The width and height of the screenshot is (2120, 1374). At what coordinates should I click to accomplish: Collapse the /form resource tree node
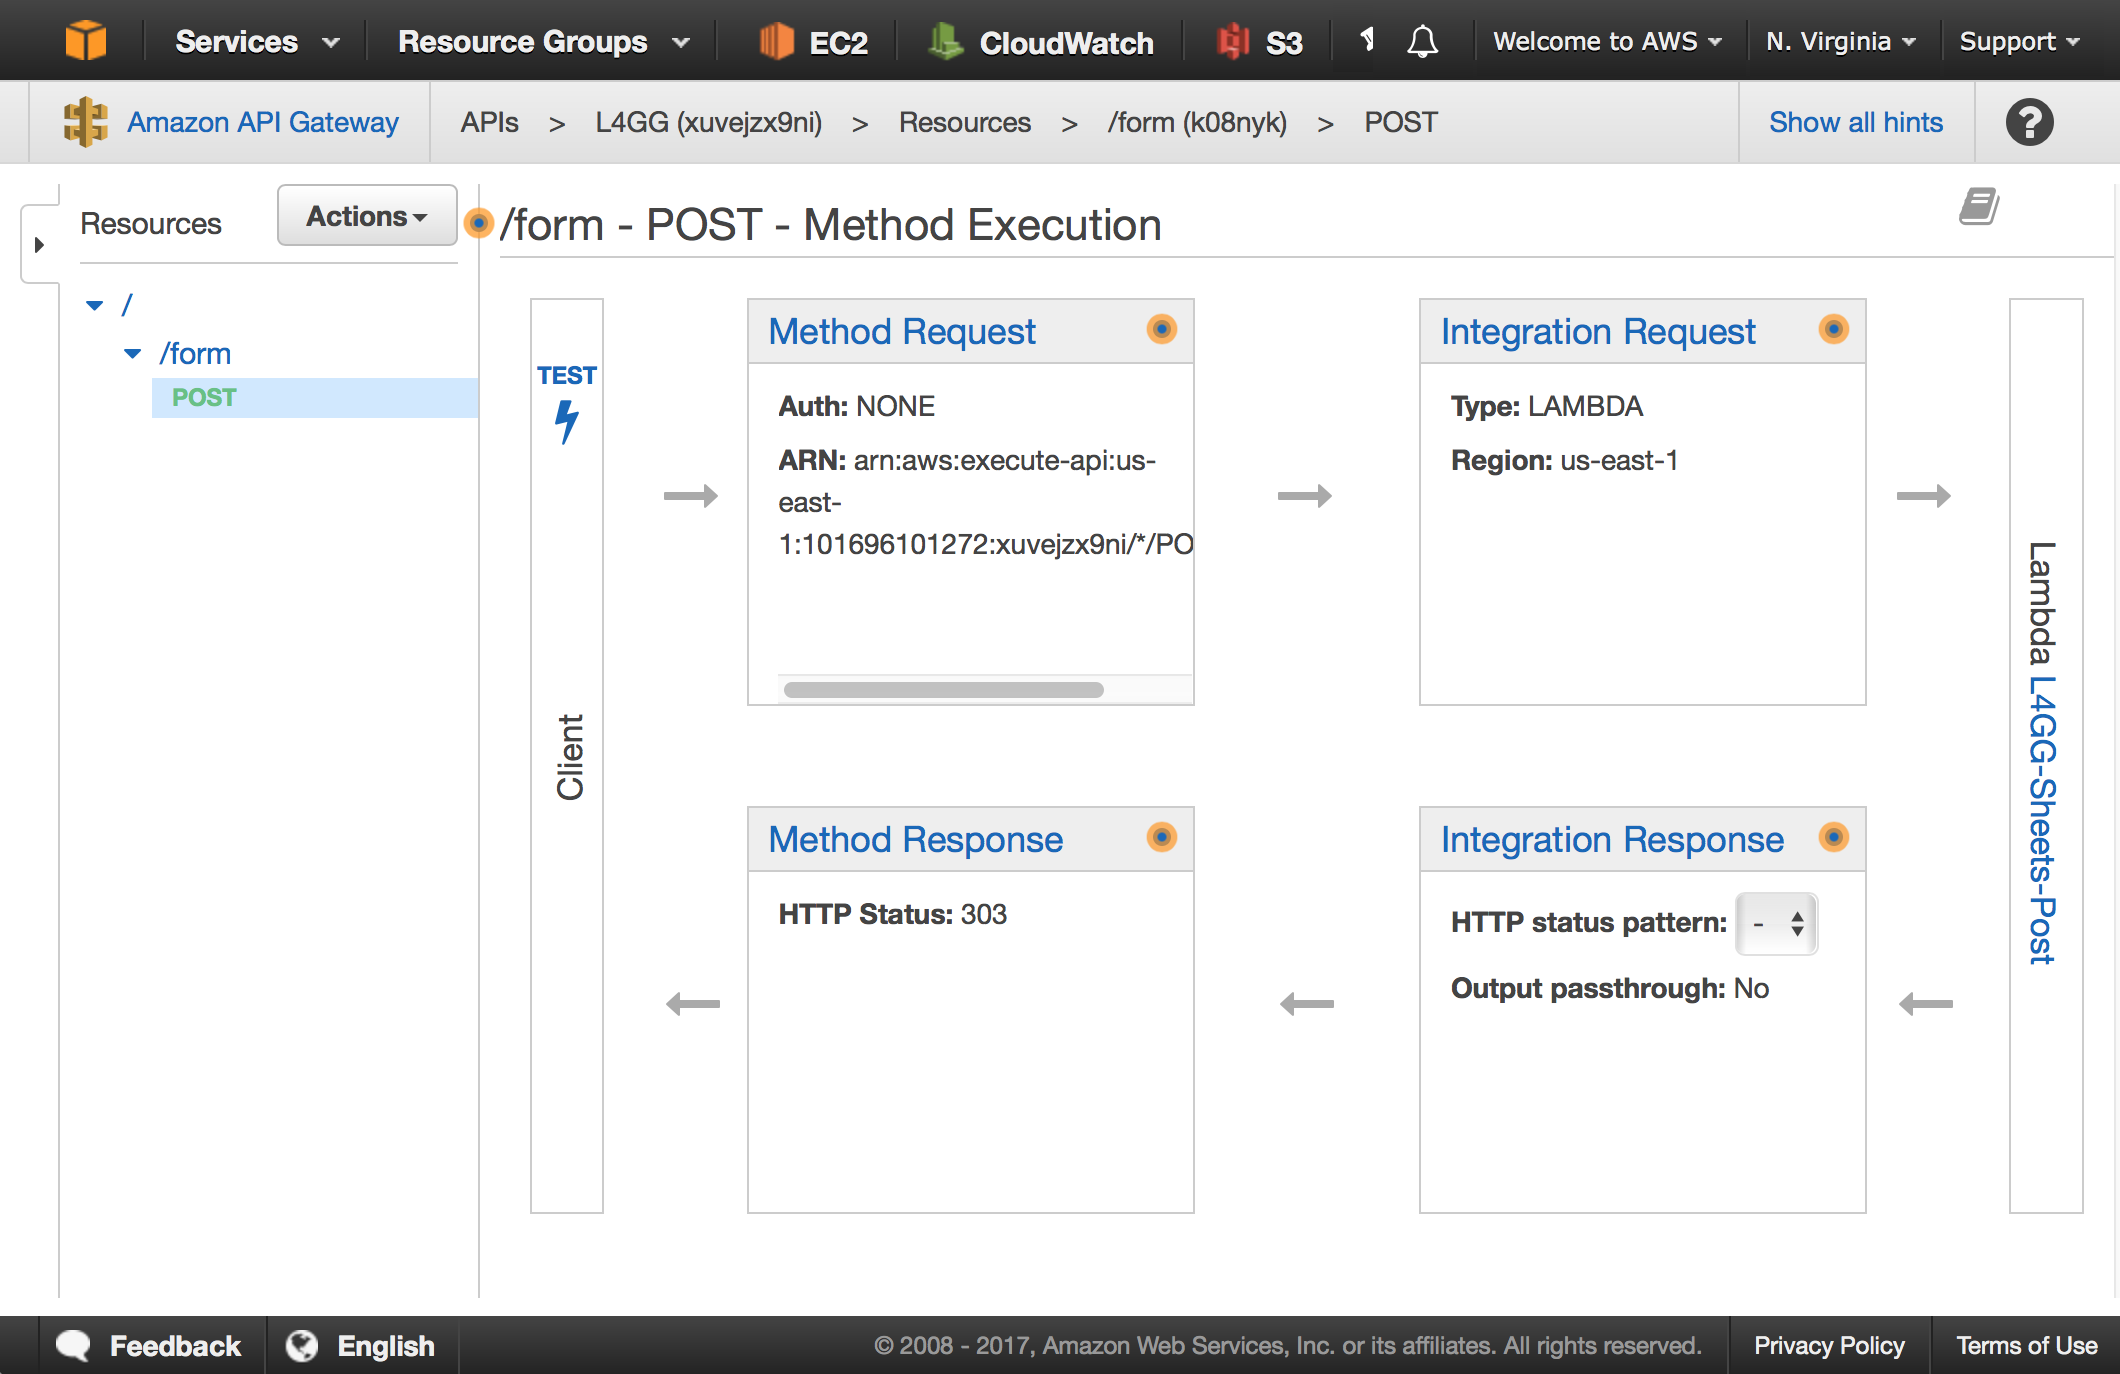click(132, 353)
